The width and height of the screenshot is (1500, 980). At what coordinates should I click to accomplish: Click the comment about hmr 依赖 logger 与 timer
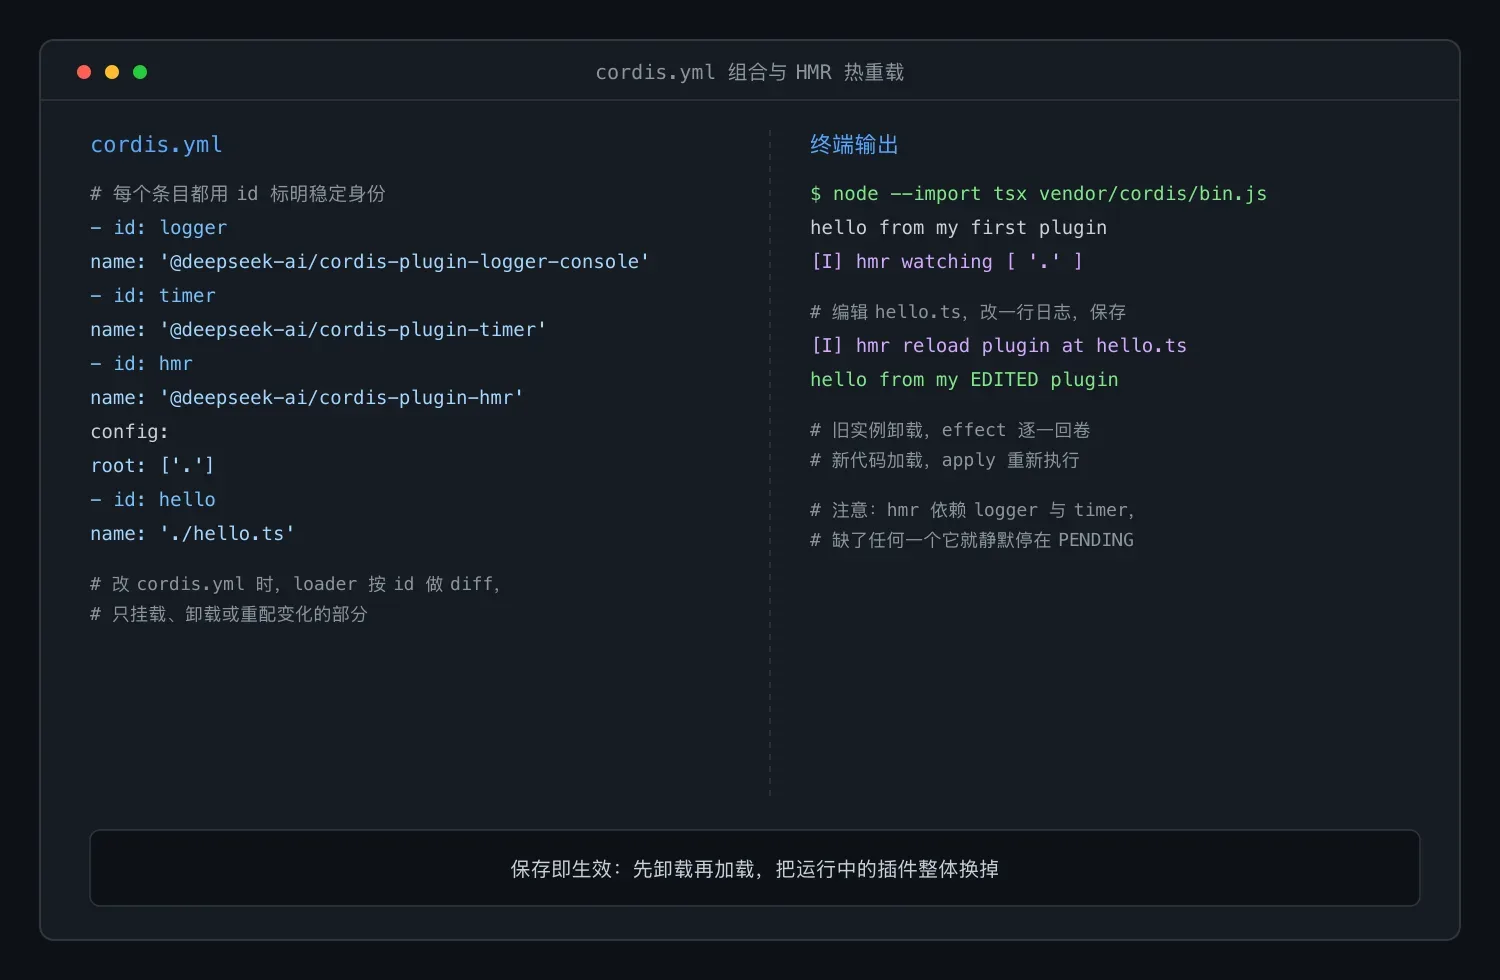[x=973, y=510]
